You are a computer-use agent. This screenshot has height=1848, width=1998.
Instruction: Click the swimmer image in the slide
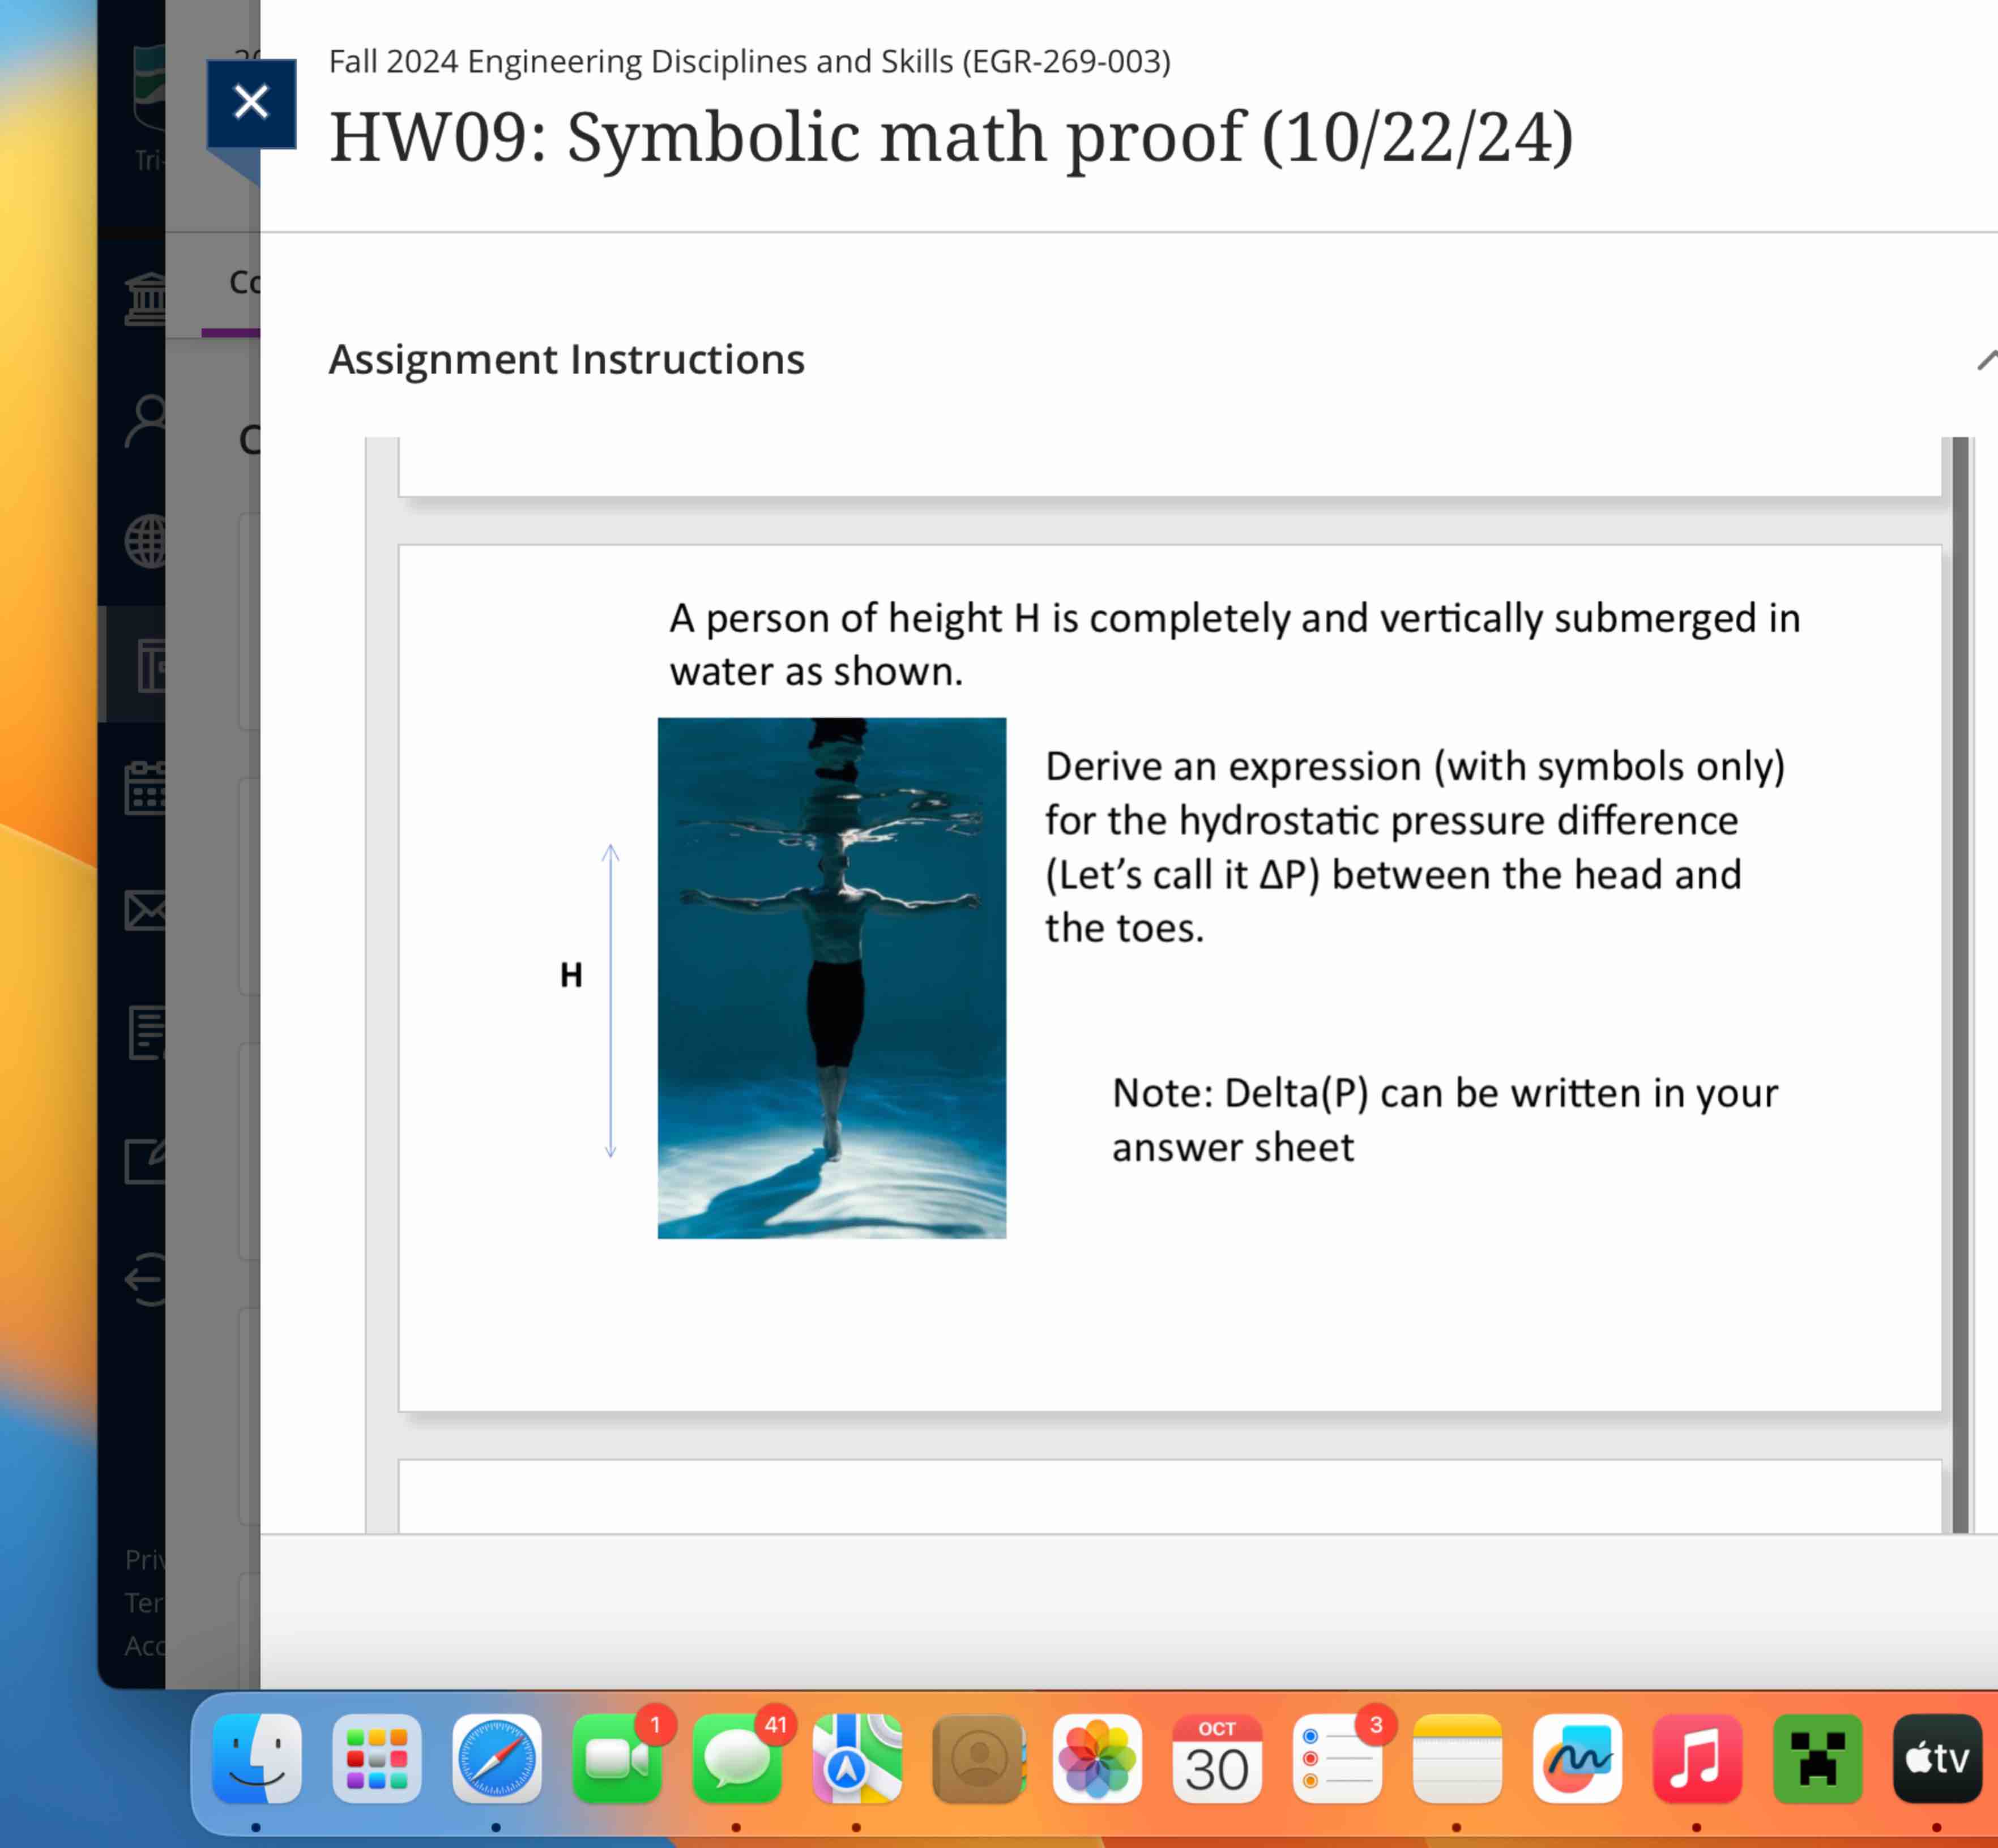pyautogui.click(x=831, y=977)
